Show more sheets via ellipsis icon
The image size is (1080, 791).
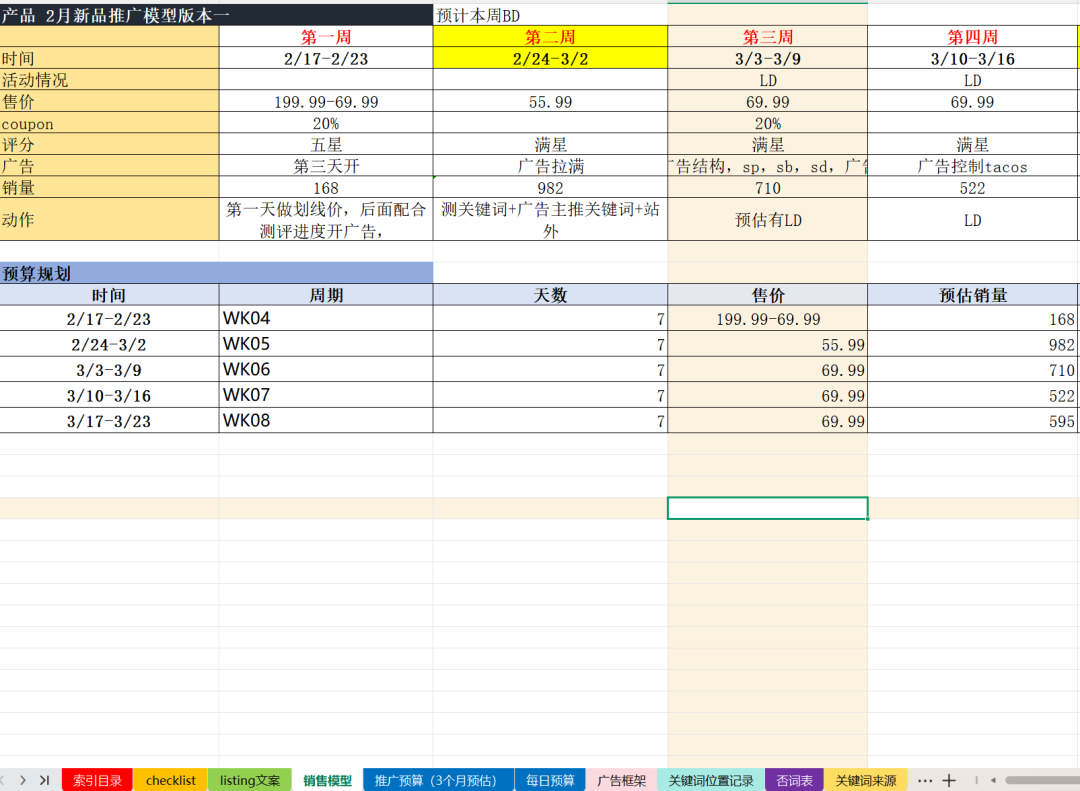click(925, 781)
